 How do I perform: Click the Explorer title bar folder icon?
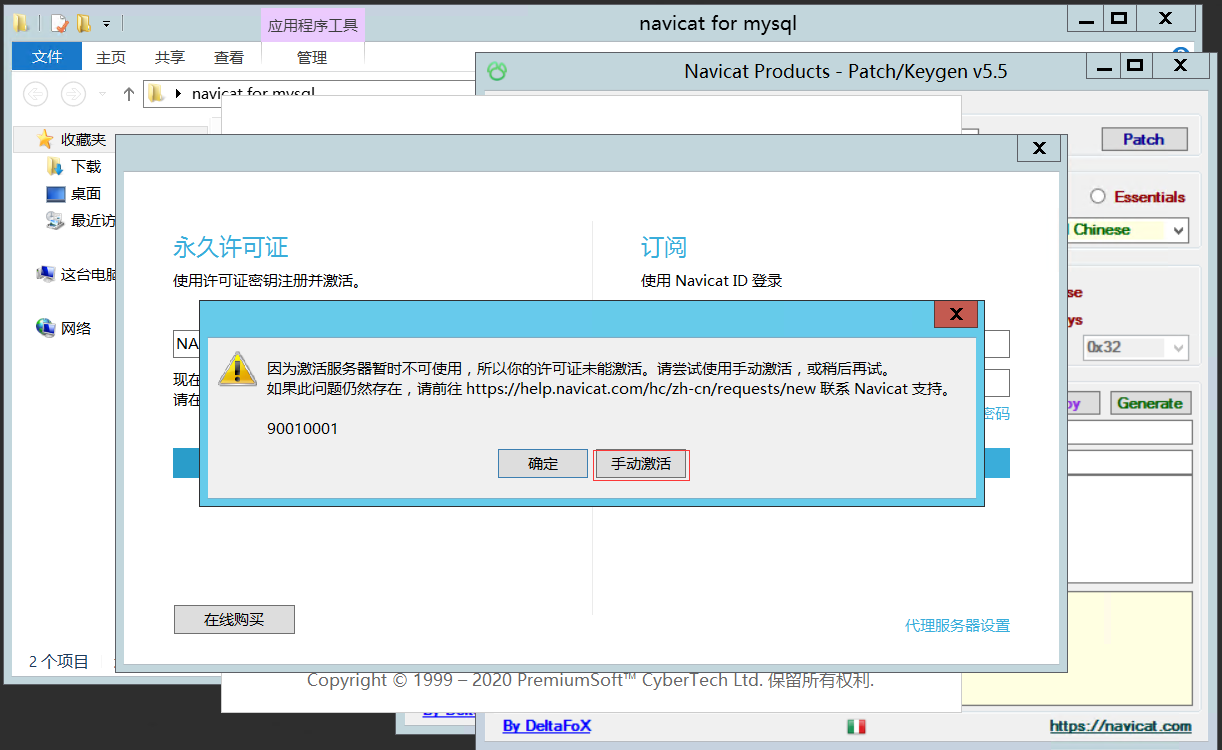coord(21,23)
